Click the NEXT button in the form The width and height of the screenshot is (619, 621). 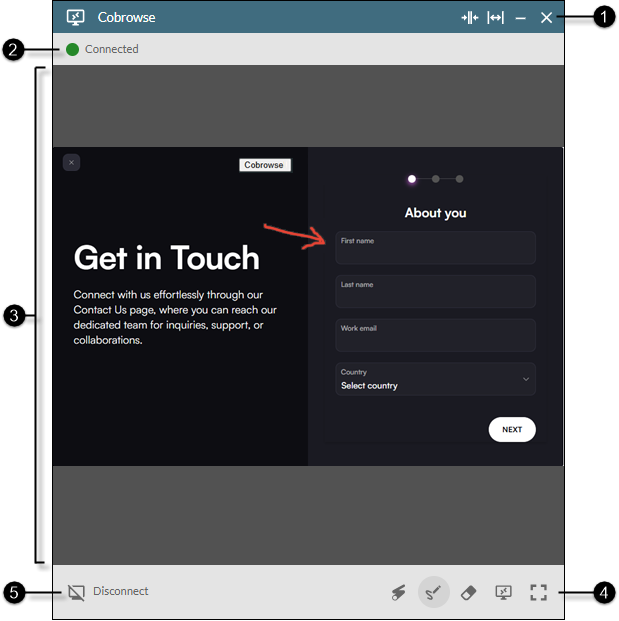click(512, 429)
